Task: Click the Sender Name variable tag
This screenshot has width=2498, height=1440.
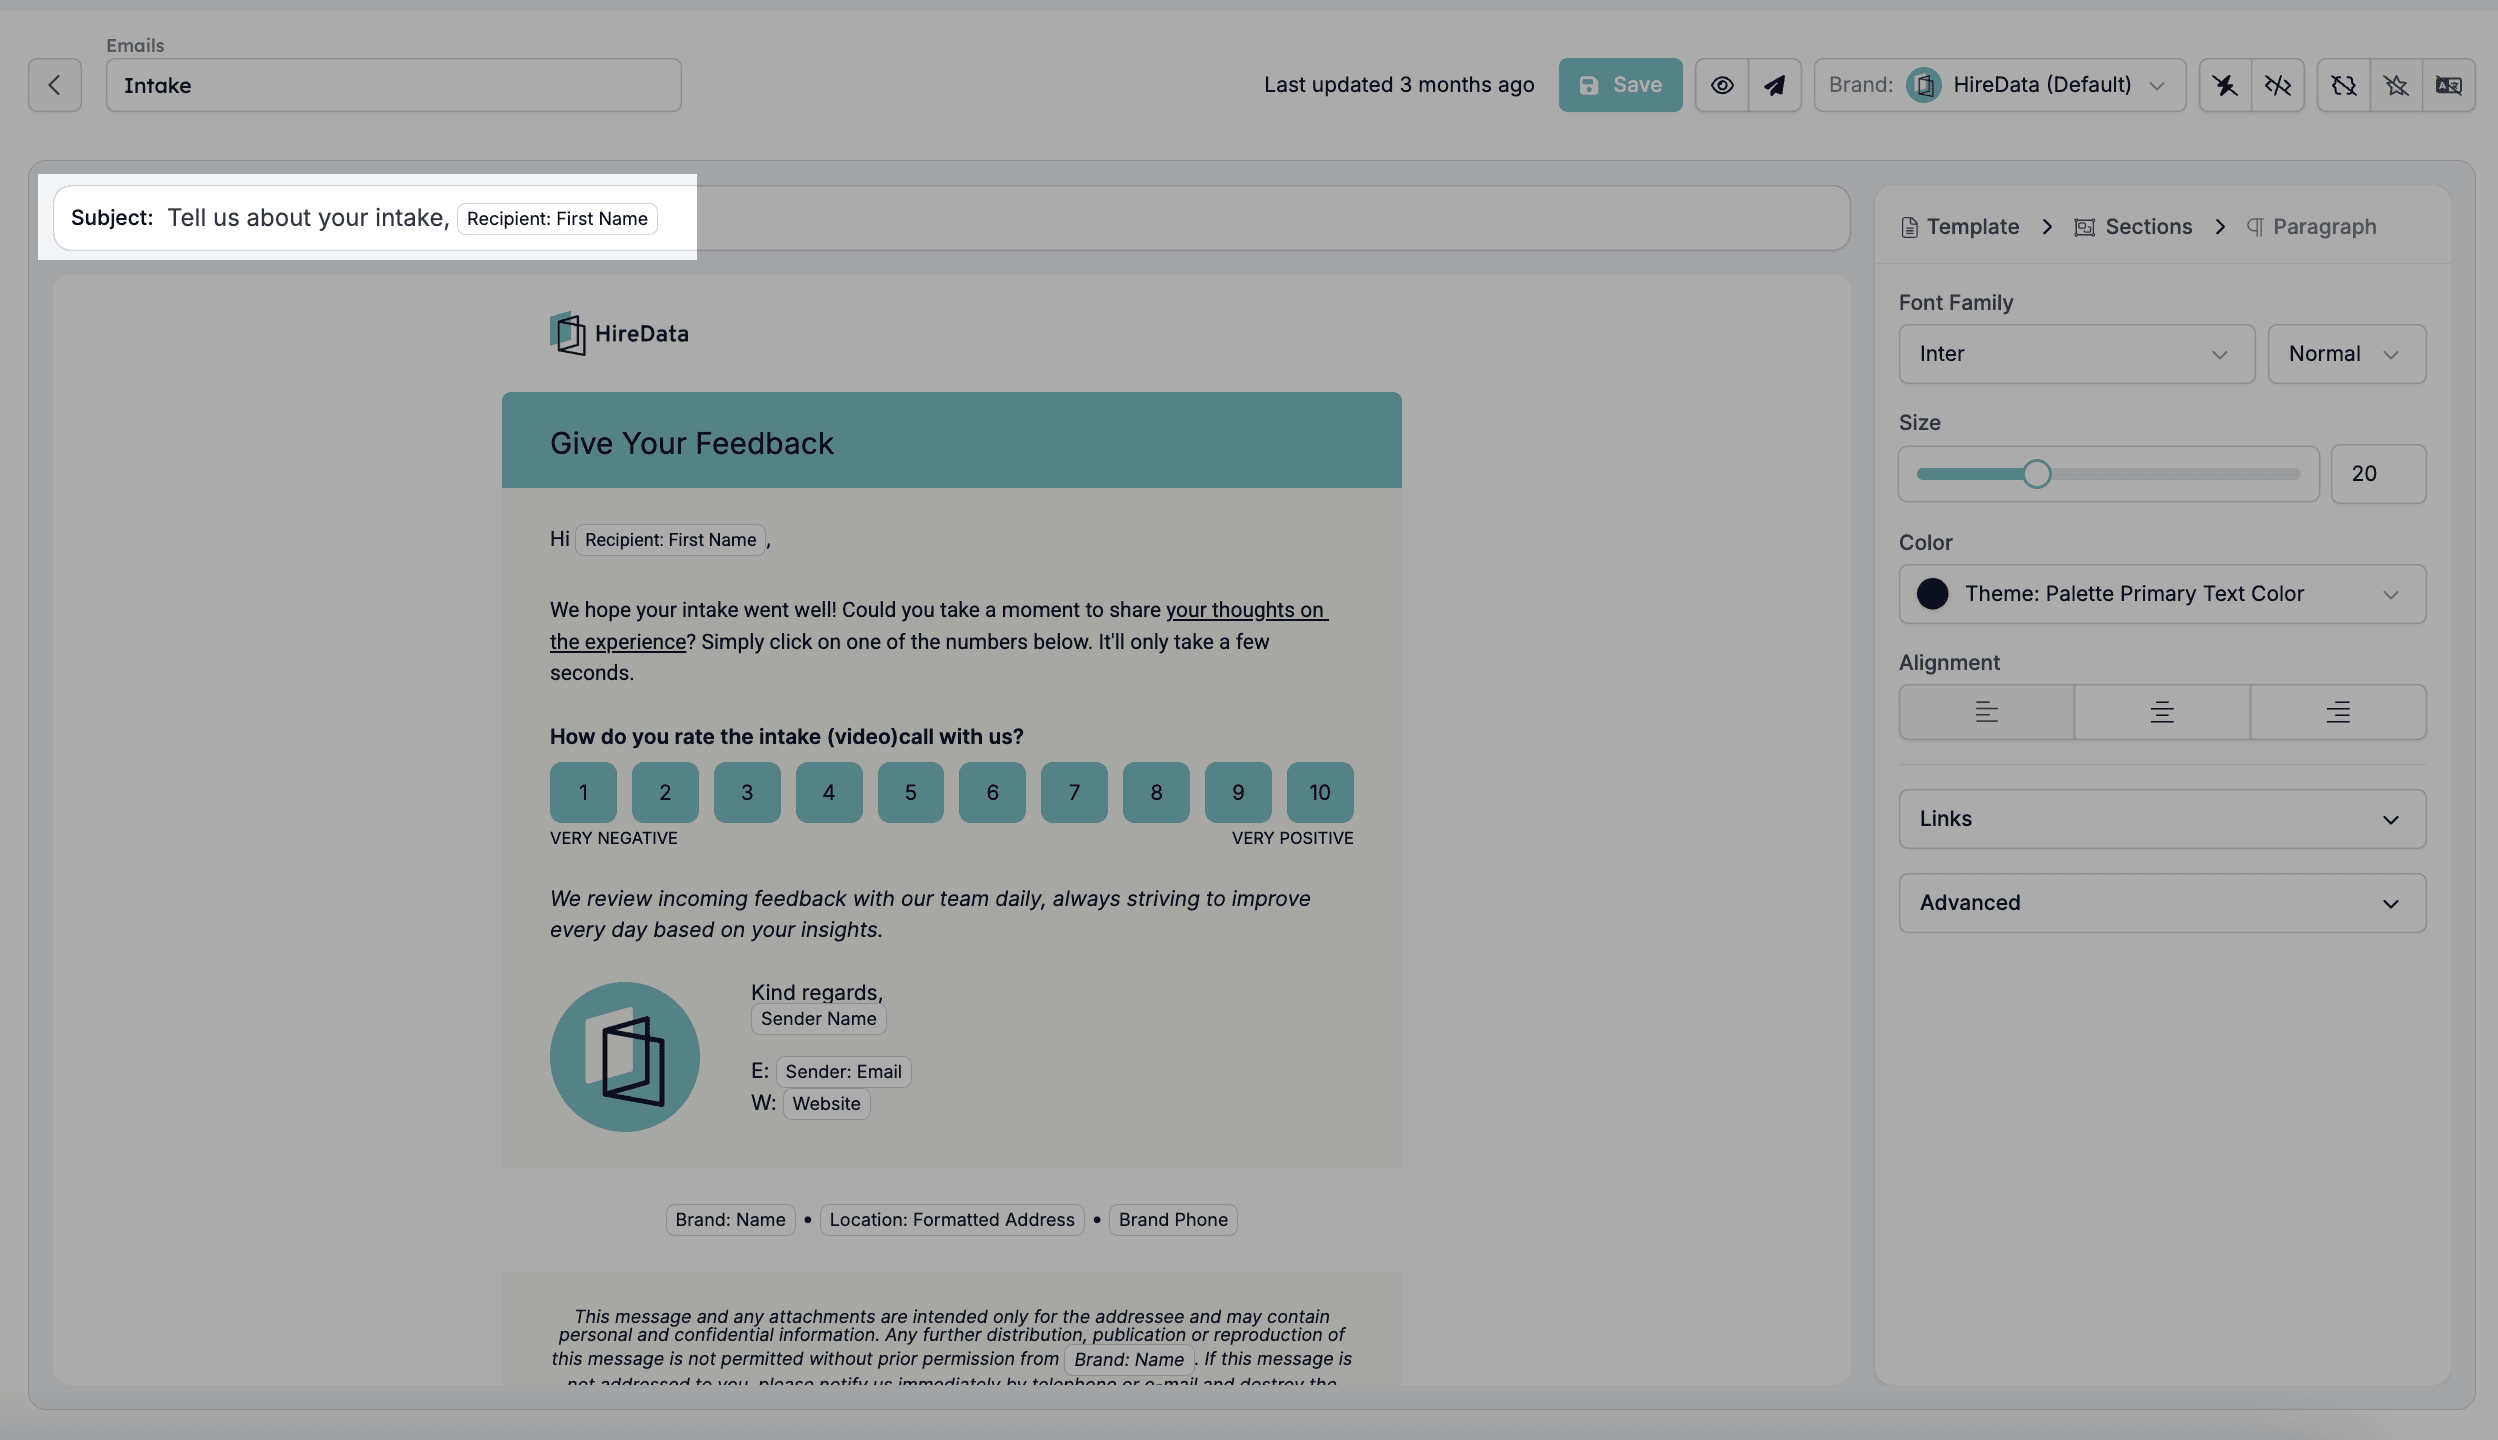Action: point(819,1019)
